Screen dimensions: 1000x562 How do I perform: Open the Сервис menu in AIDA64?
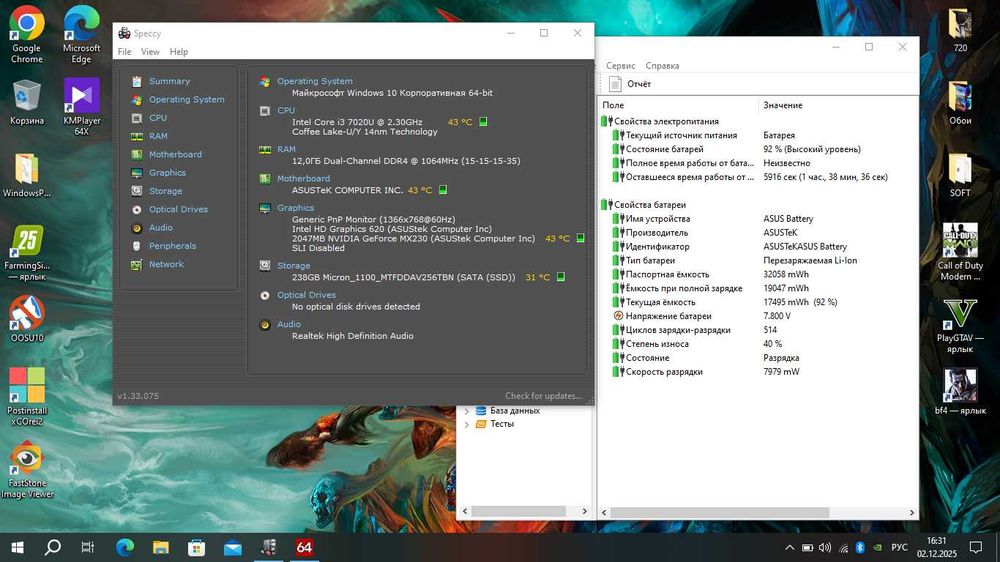click(x=621, y=66)
